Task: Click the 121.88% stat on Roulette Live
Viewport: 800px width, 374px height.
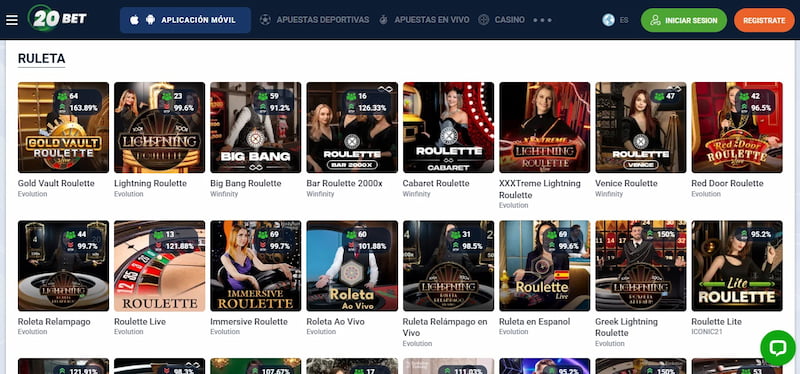Action: coord(180,246)
